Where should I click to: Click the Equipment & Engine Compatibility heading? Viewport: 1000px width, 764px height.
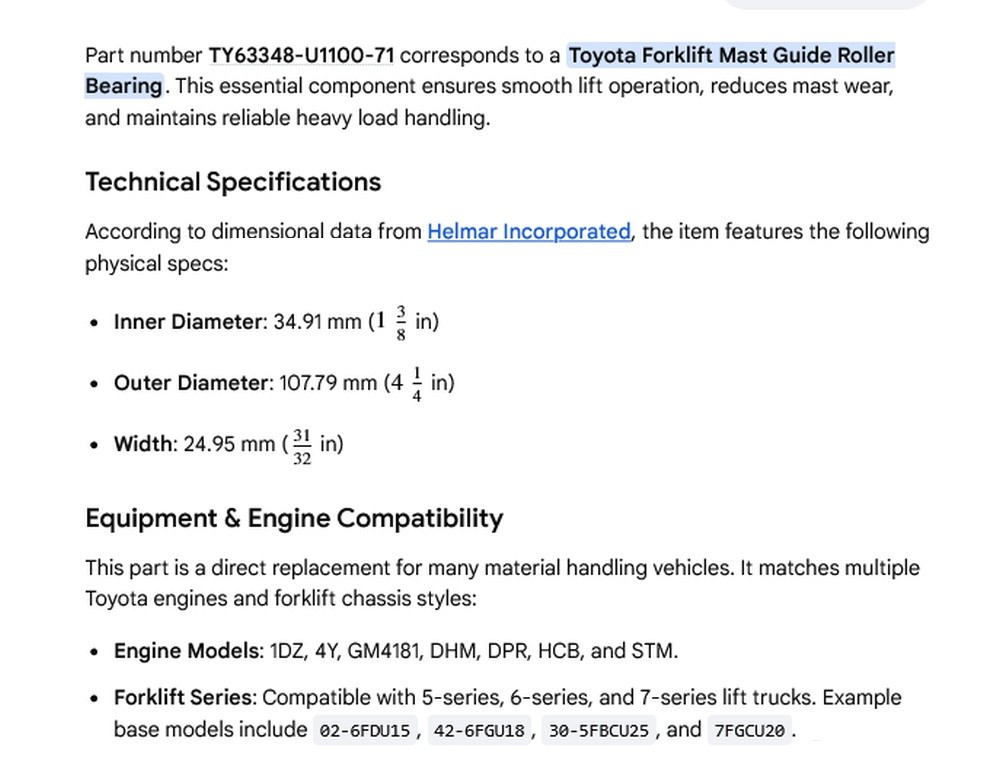coord(294,518)
